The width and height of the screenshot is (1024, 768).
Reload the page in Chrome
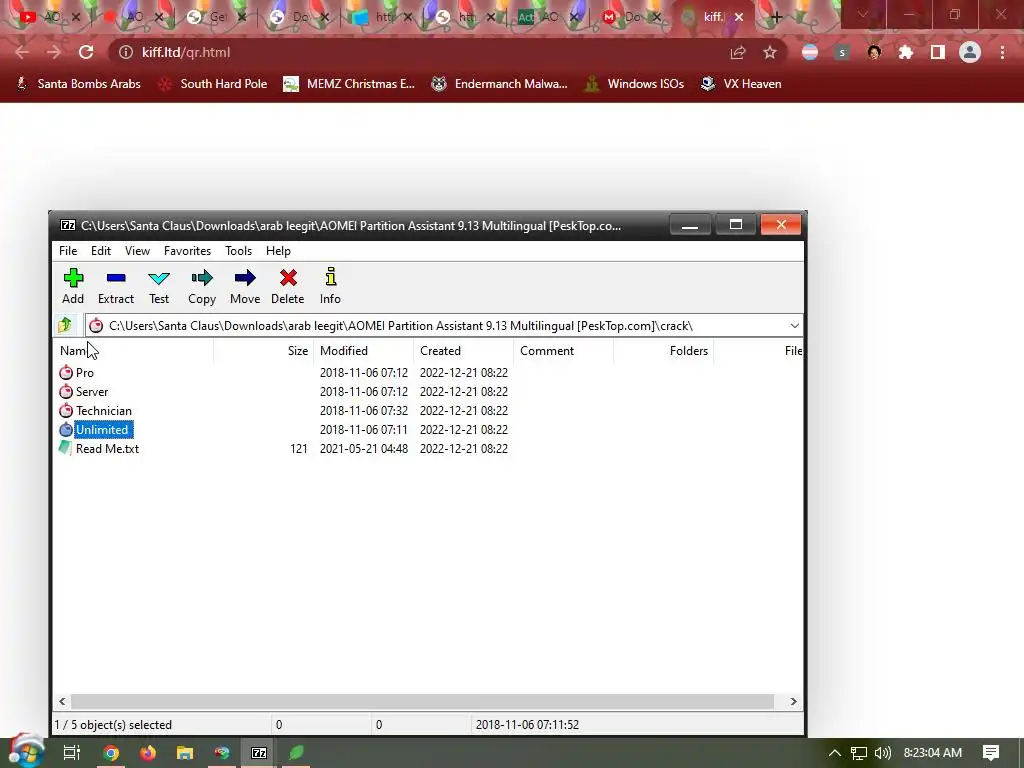[86, 52]
